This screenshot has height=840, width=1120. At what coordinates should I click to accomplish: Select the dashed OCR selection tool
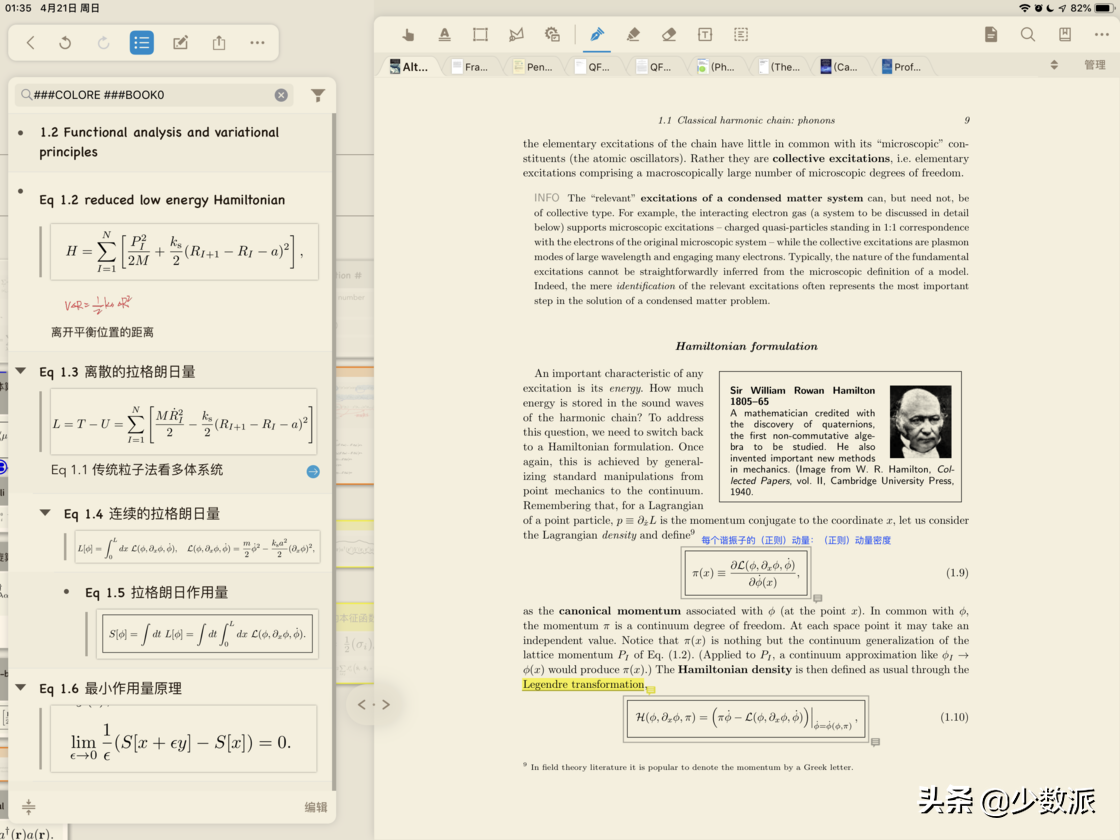(x=741, y=34)
